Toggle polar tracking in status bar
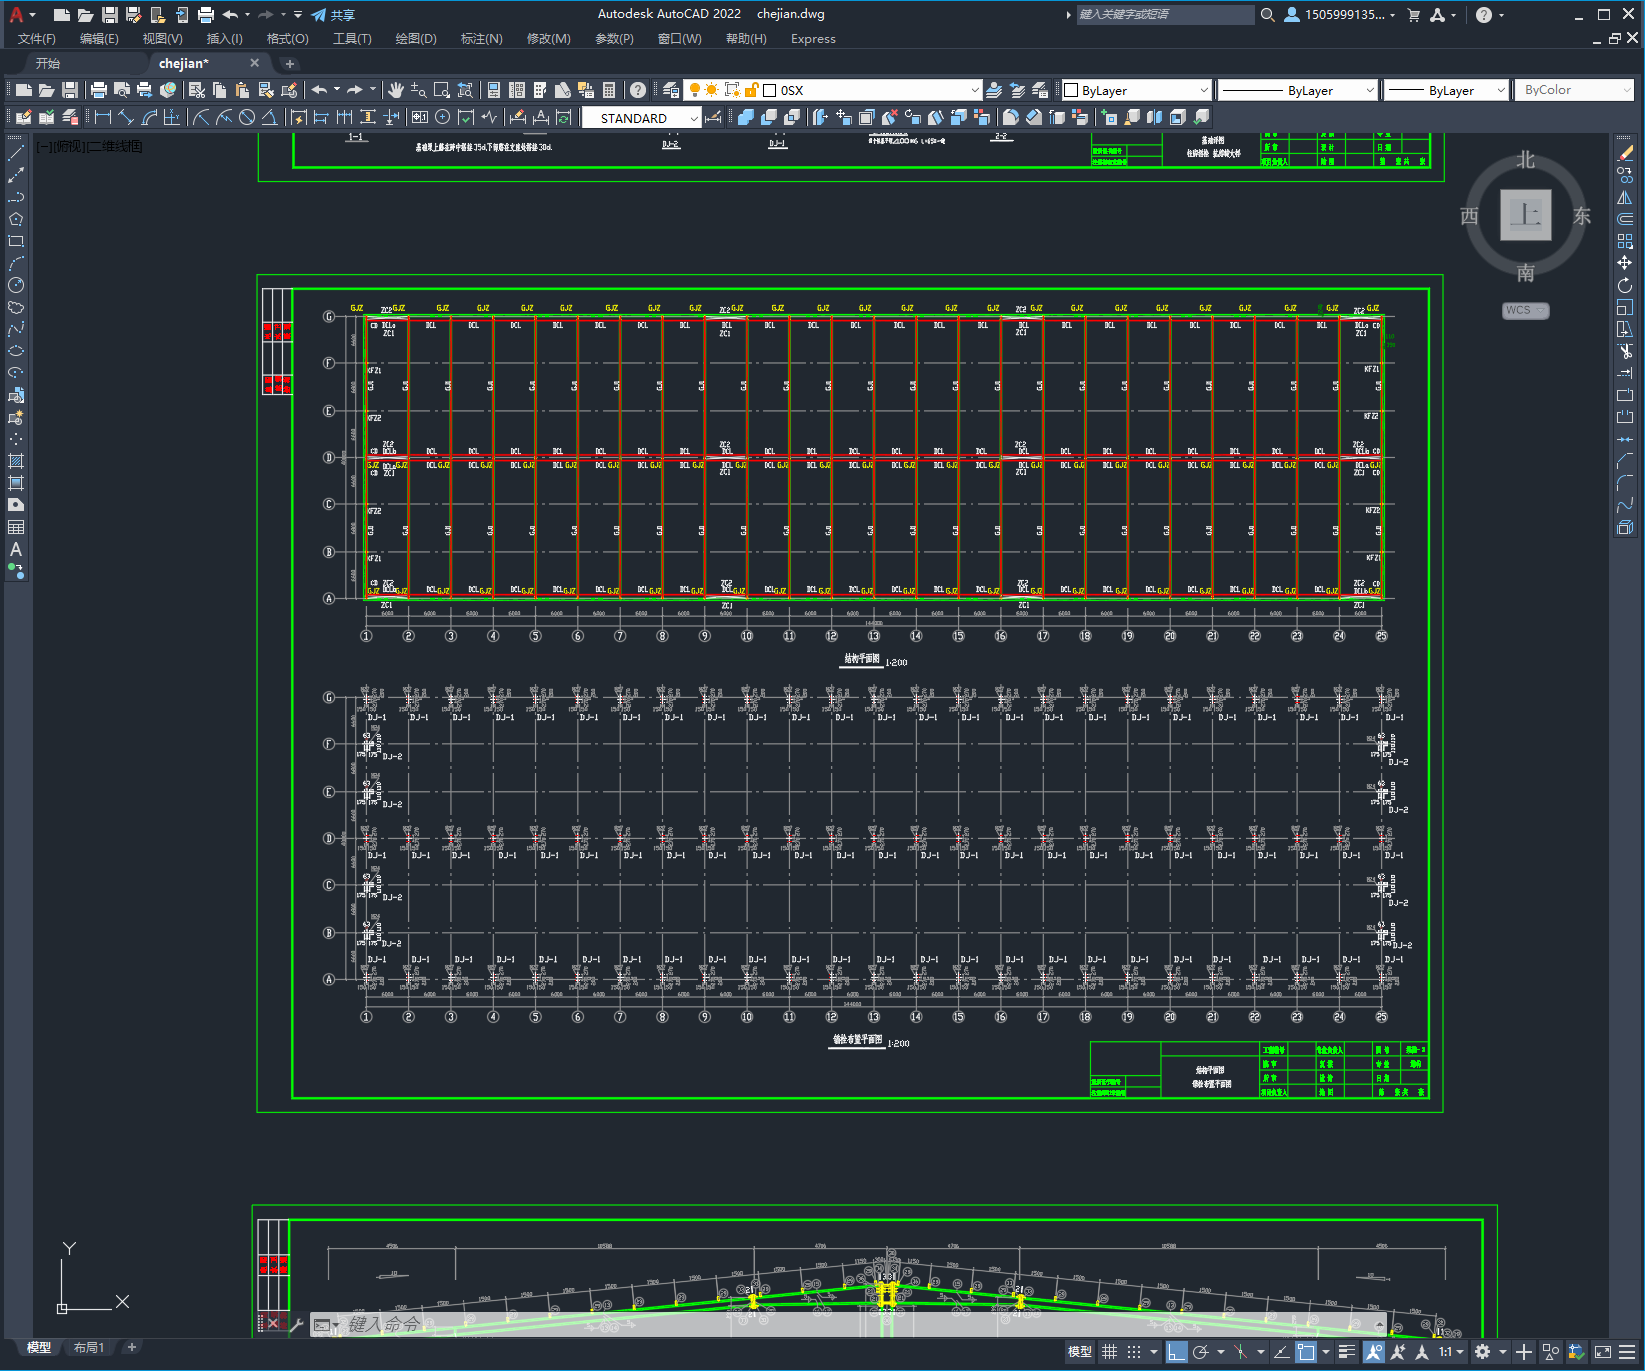This screenshot has height=1371, width=1645. [1201, 1352]
